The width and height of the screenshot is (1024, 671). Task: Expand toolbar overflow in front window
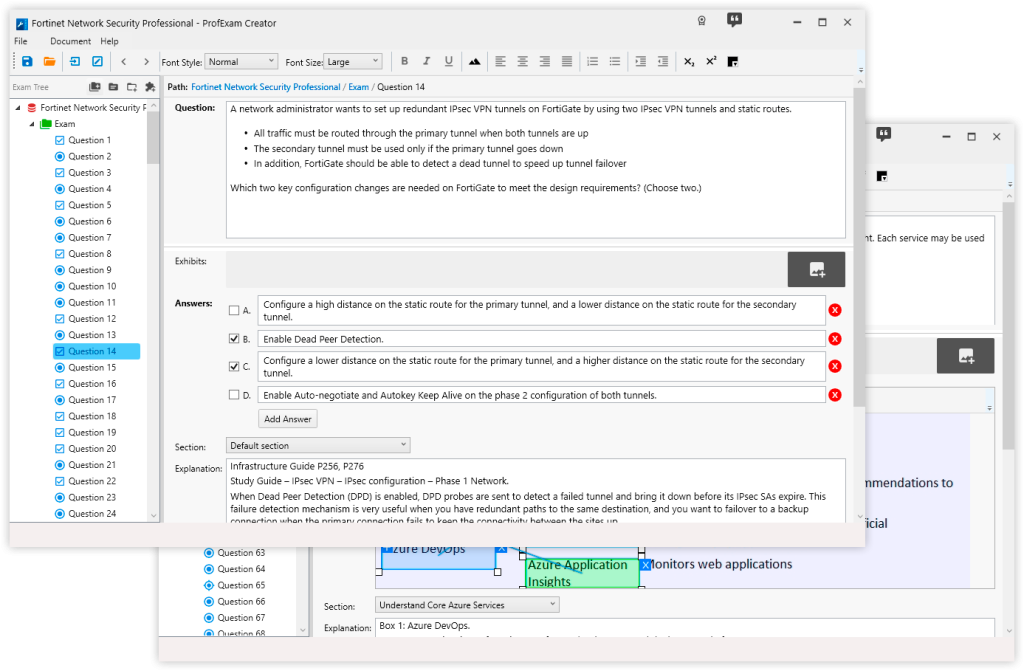coord(860,70)
